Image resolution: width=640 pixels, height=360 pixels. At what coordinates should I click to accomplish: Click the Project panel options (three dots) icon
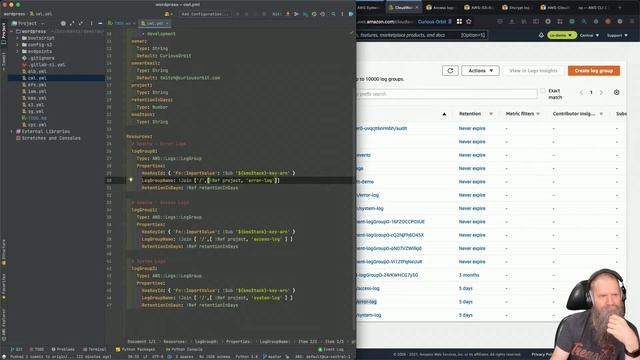pyautogui.click(x=91, y=23)
